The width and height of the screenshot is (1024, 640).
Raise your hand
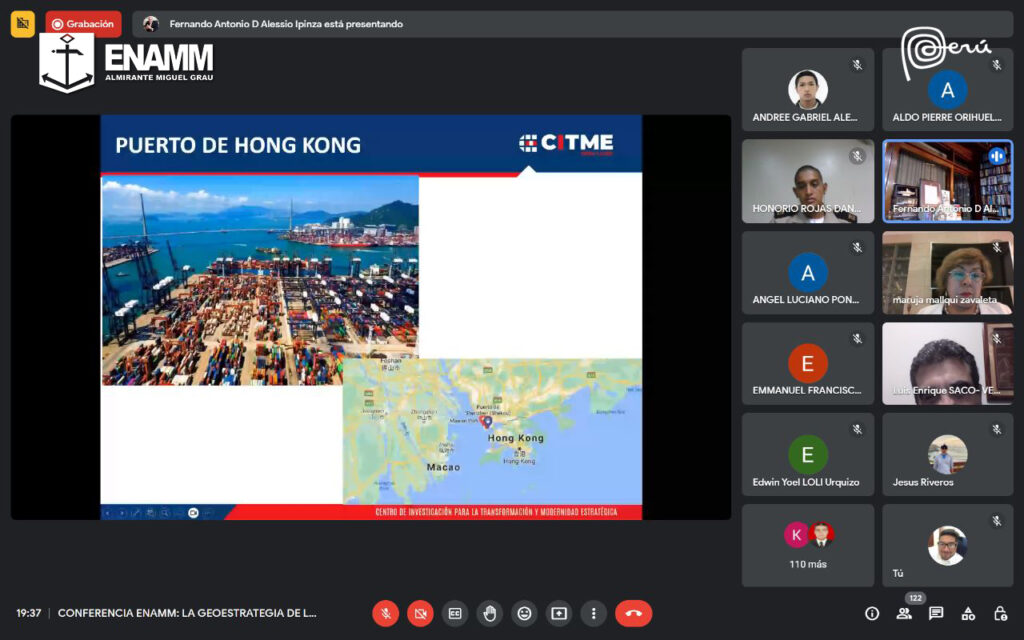click(489, 613)
